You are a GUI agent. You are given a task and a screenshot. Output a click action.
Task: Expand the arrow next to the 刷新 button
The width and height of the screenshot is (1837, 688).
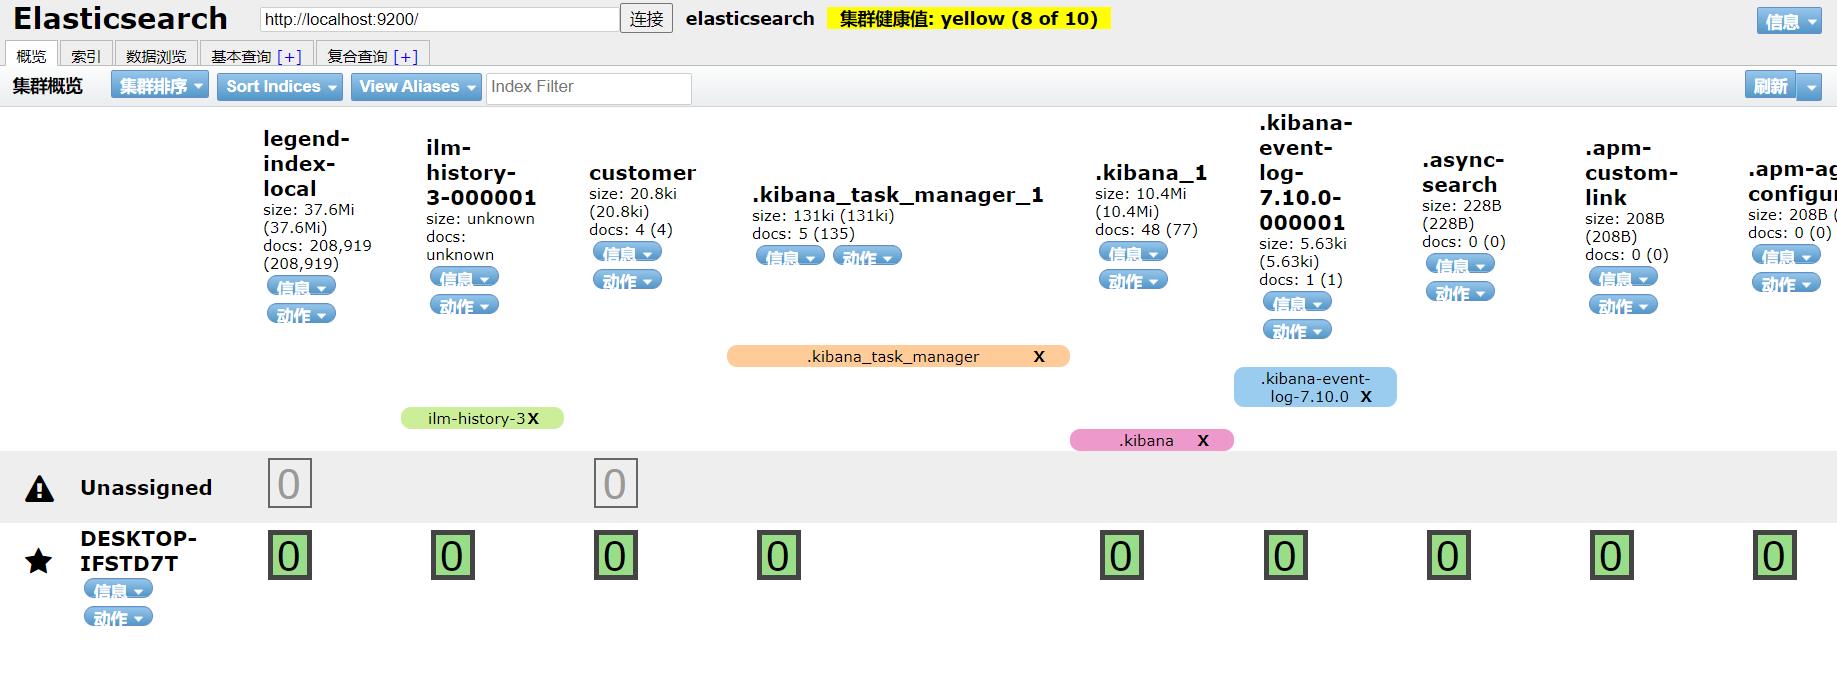(1810, 87)
